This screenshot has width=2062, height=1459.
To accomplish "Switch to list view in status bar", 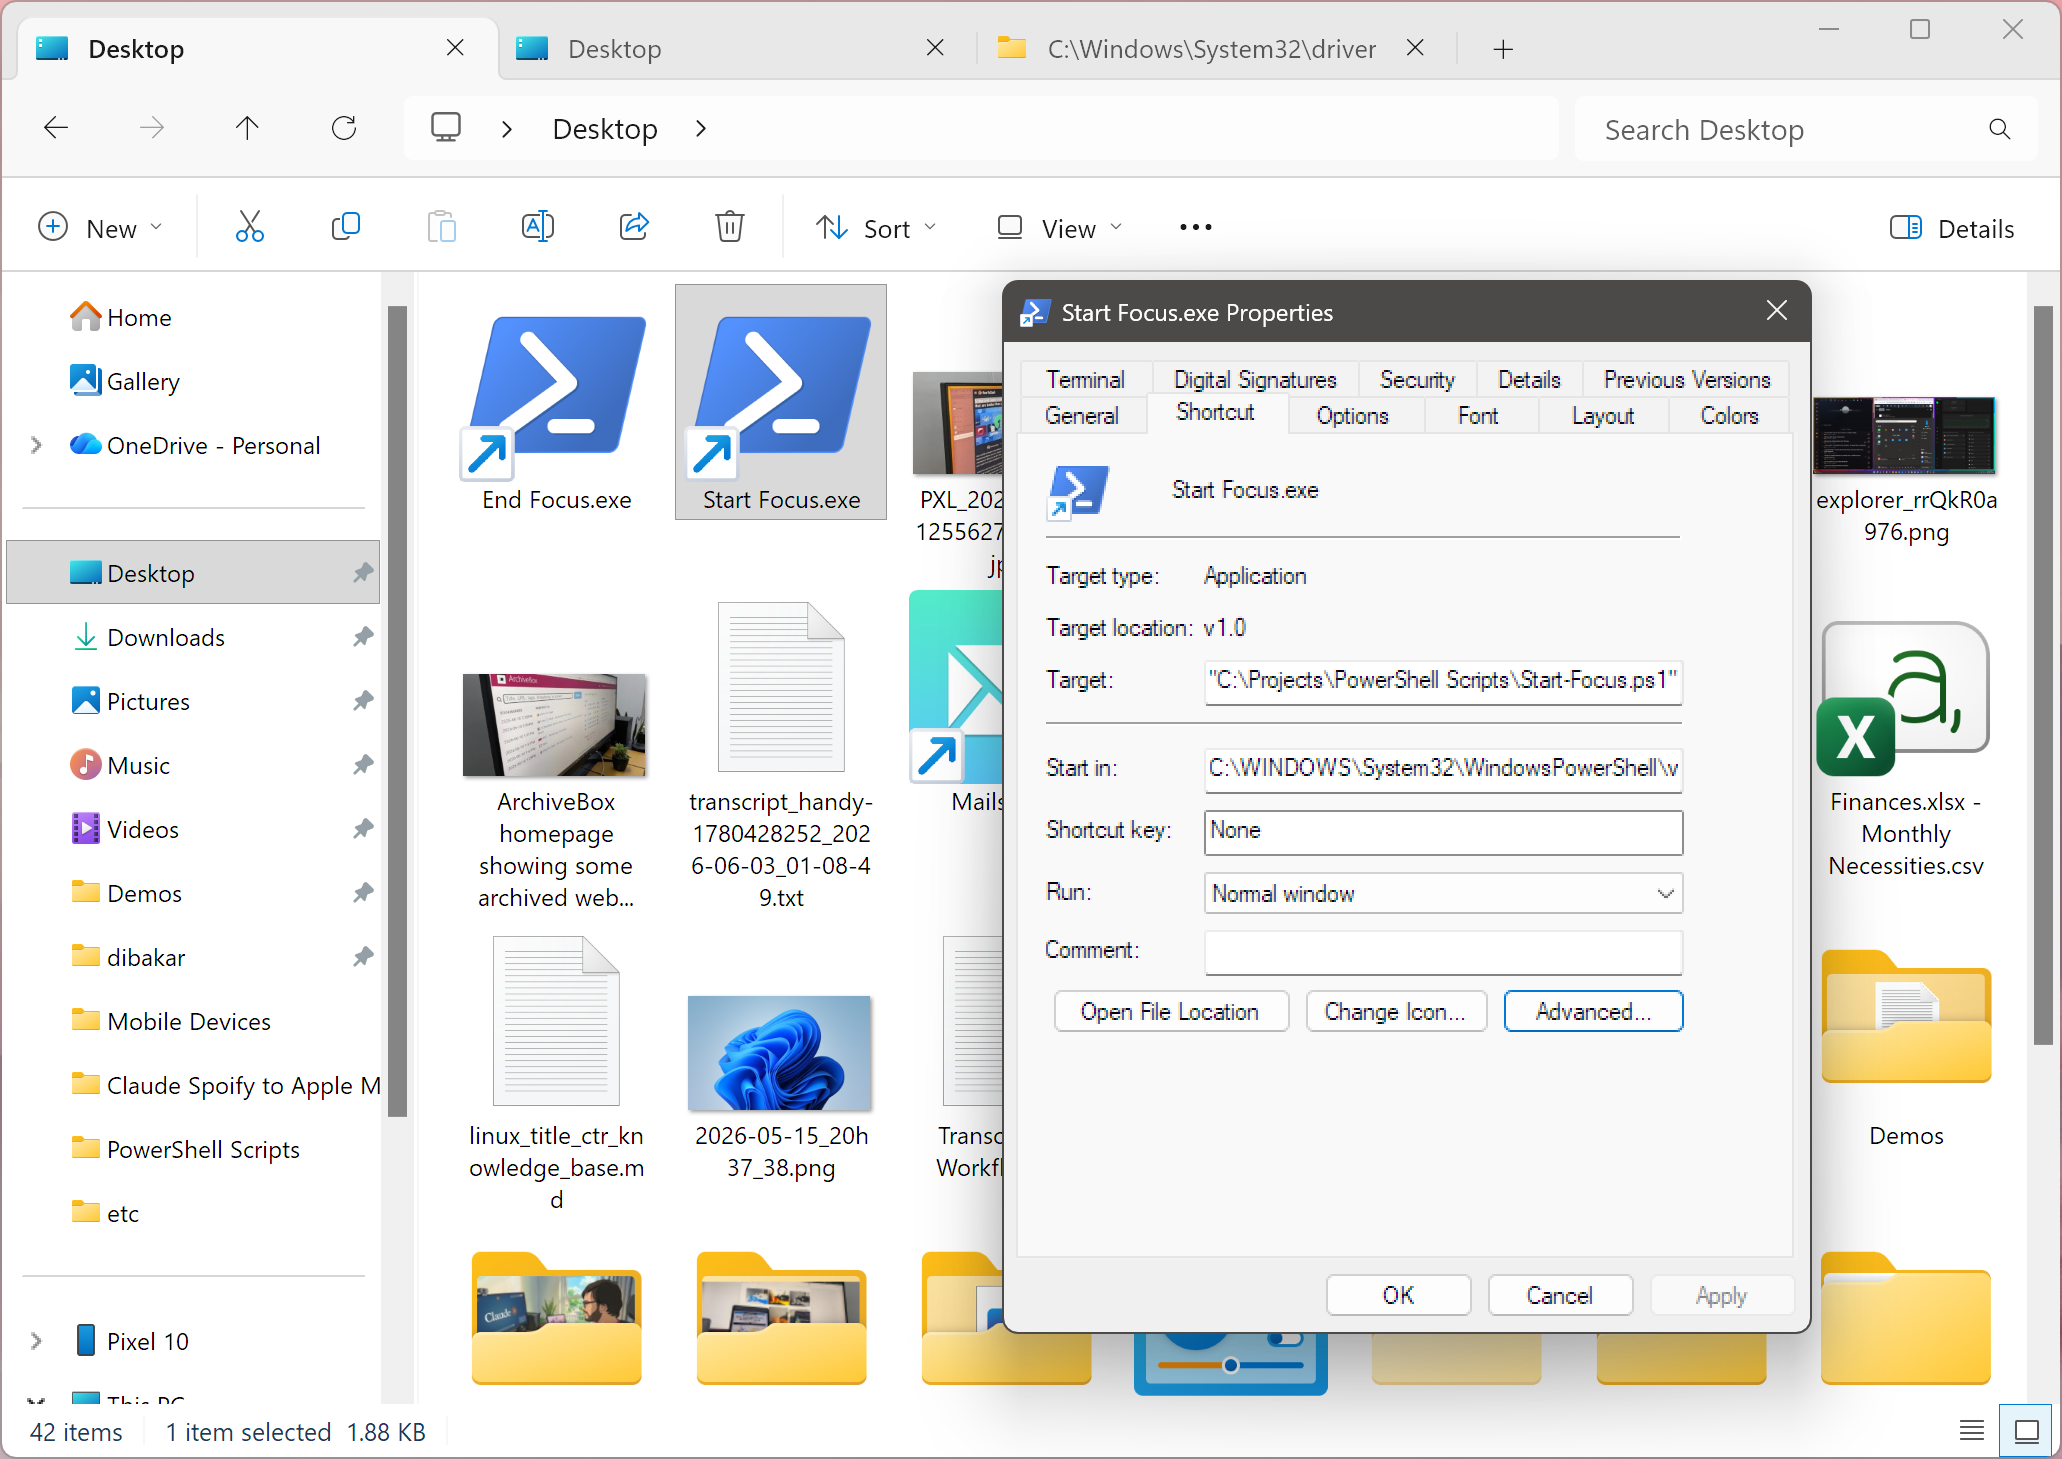I will [x=1972, y=1432].
